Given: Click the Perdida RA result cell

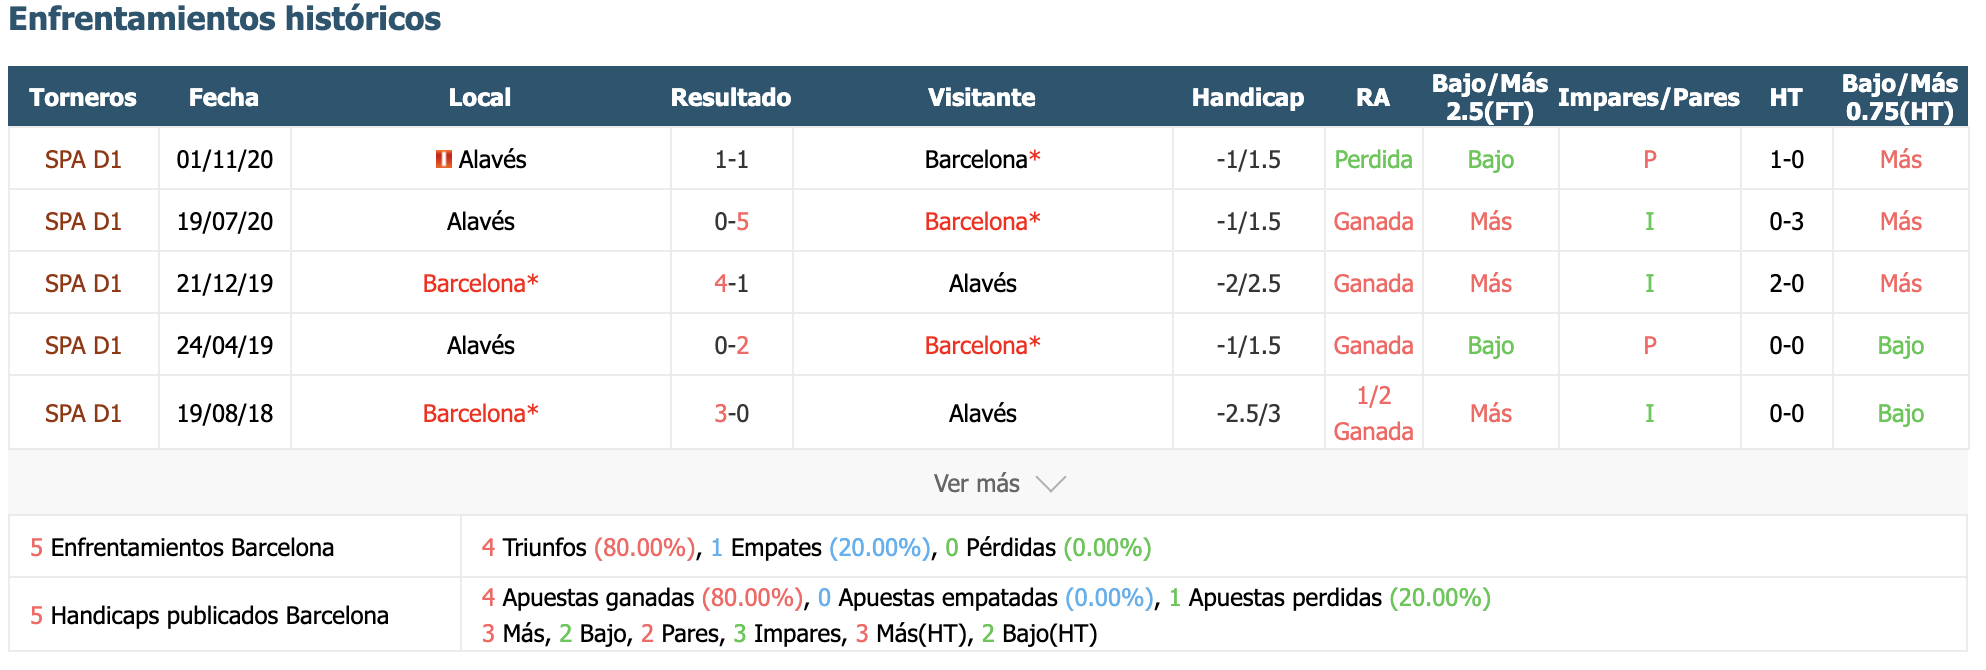Looking at the screenshot, I should [x=1373, y=159].
